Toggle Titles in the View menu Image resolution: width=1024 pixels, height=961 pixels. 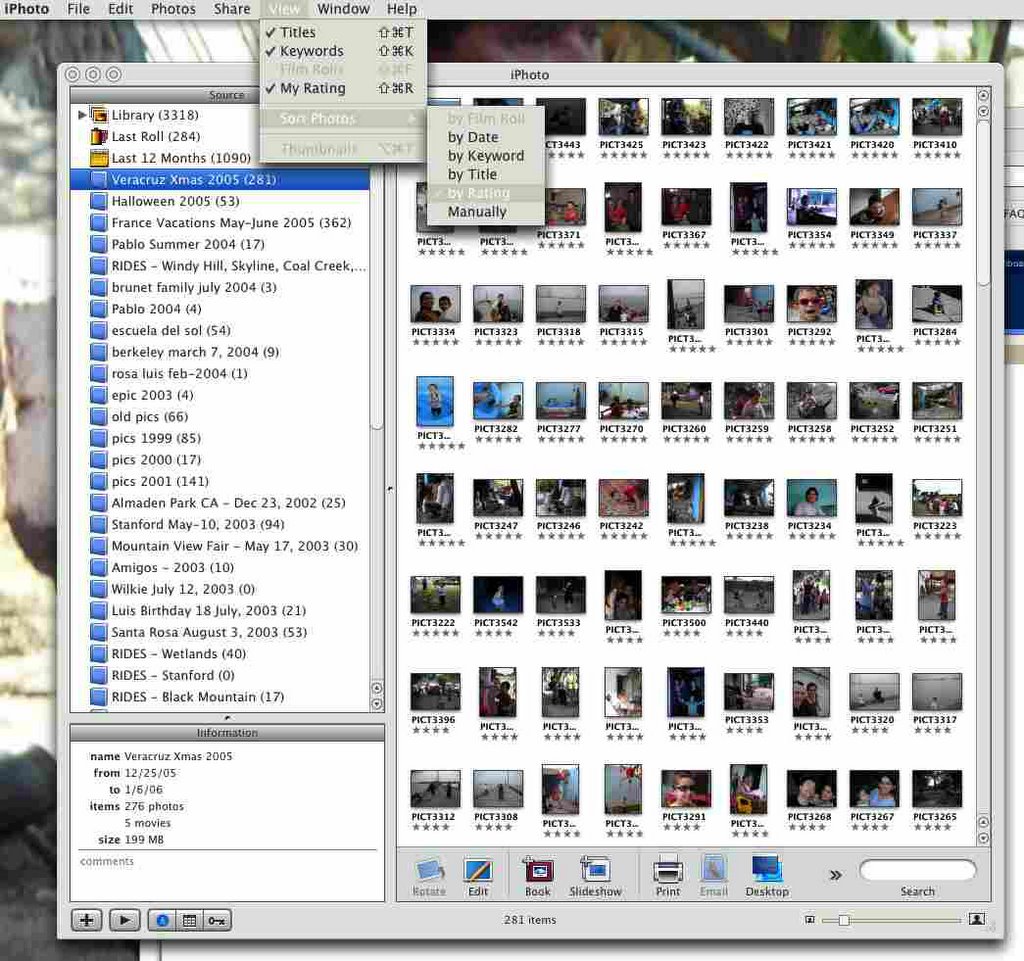point(343,32)
